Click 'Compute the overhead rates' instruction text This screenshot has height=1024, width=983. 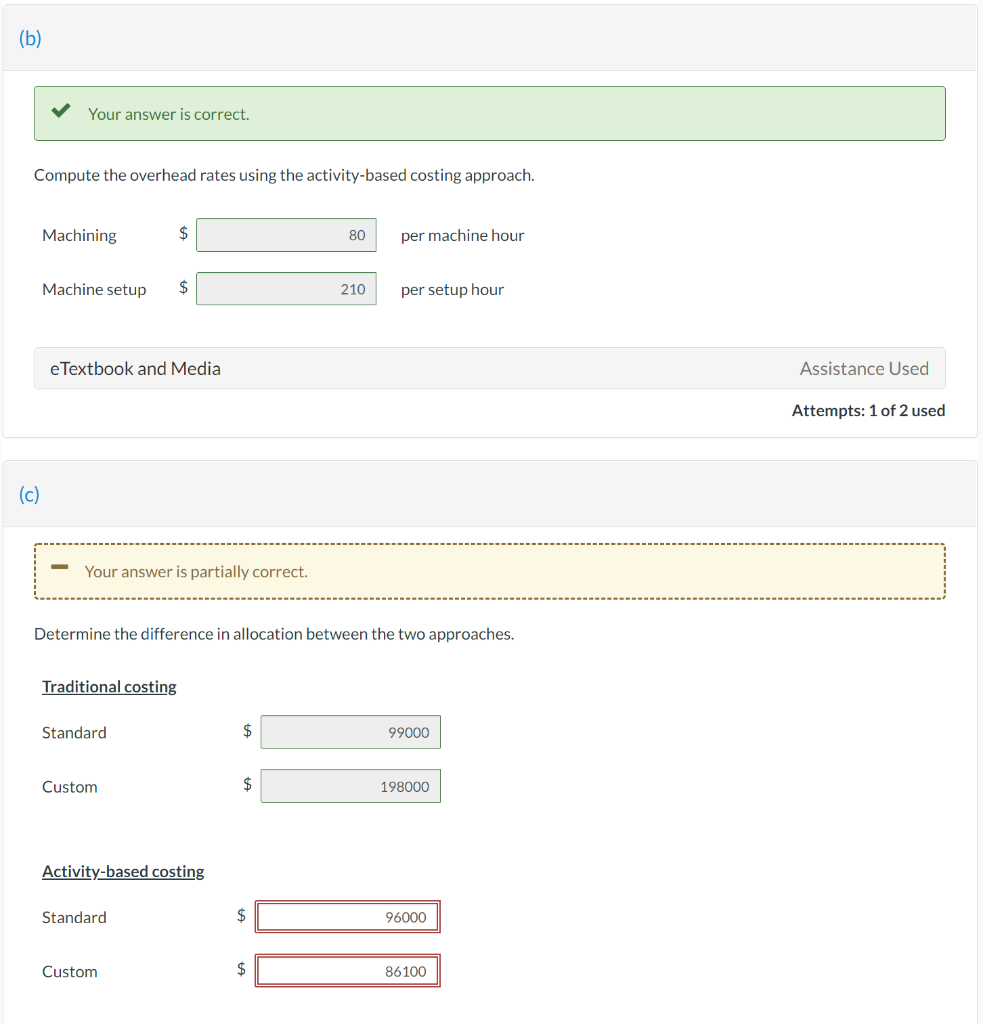(284, 176)
